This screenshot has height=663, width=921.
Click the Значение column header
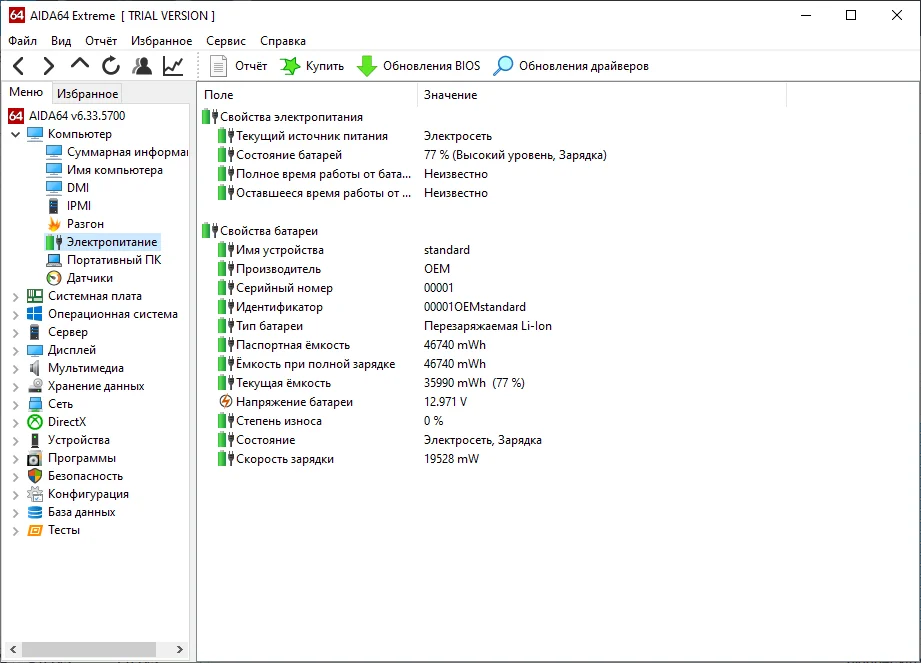pos(602,95)
